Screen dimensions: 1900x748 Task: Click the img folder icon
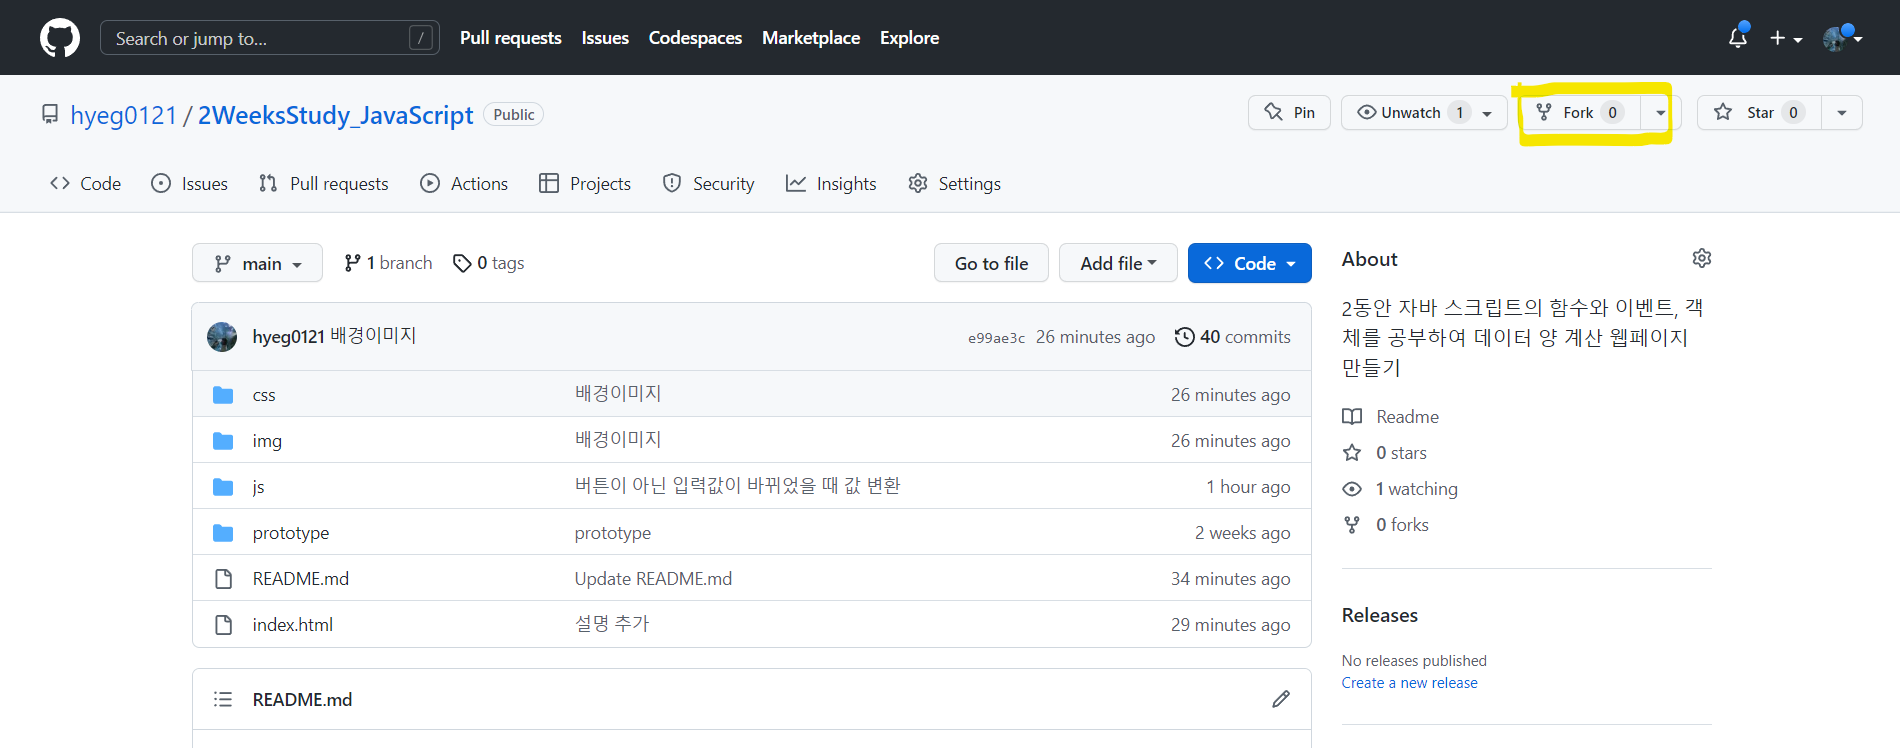(223, 441)
